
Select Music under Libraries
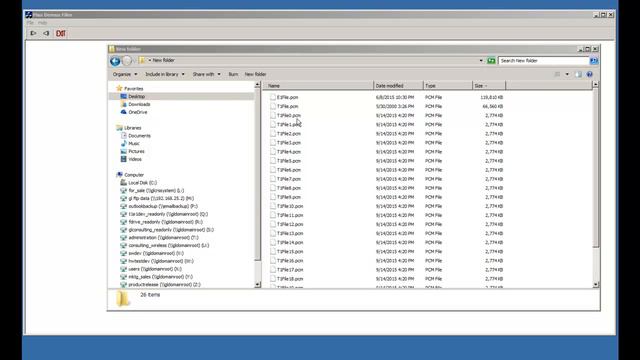pos(134,143)
